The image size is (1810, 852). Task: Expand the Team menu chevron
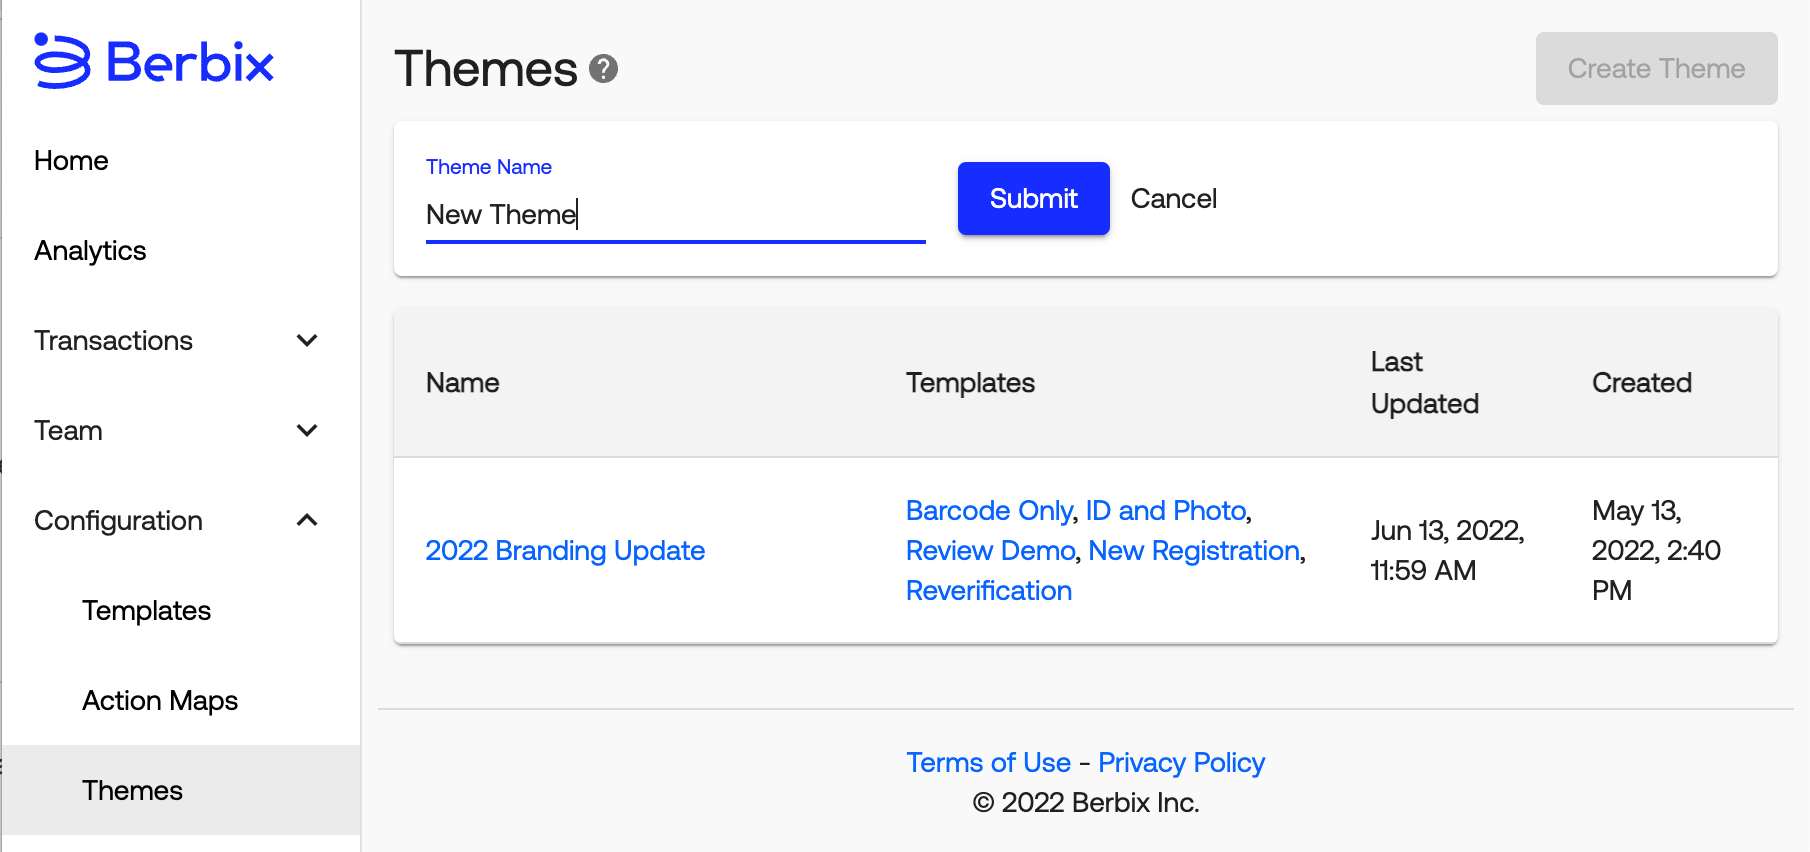click(x=307, y=431)
